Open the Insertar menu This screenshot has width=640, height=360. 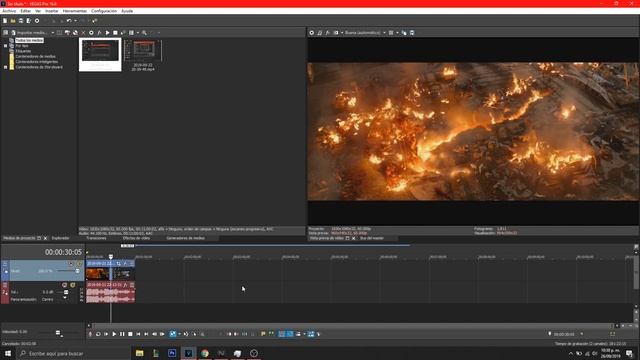51,11
